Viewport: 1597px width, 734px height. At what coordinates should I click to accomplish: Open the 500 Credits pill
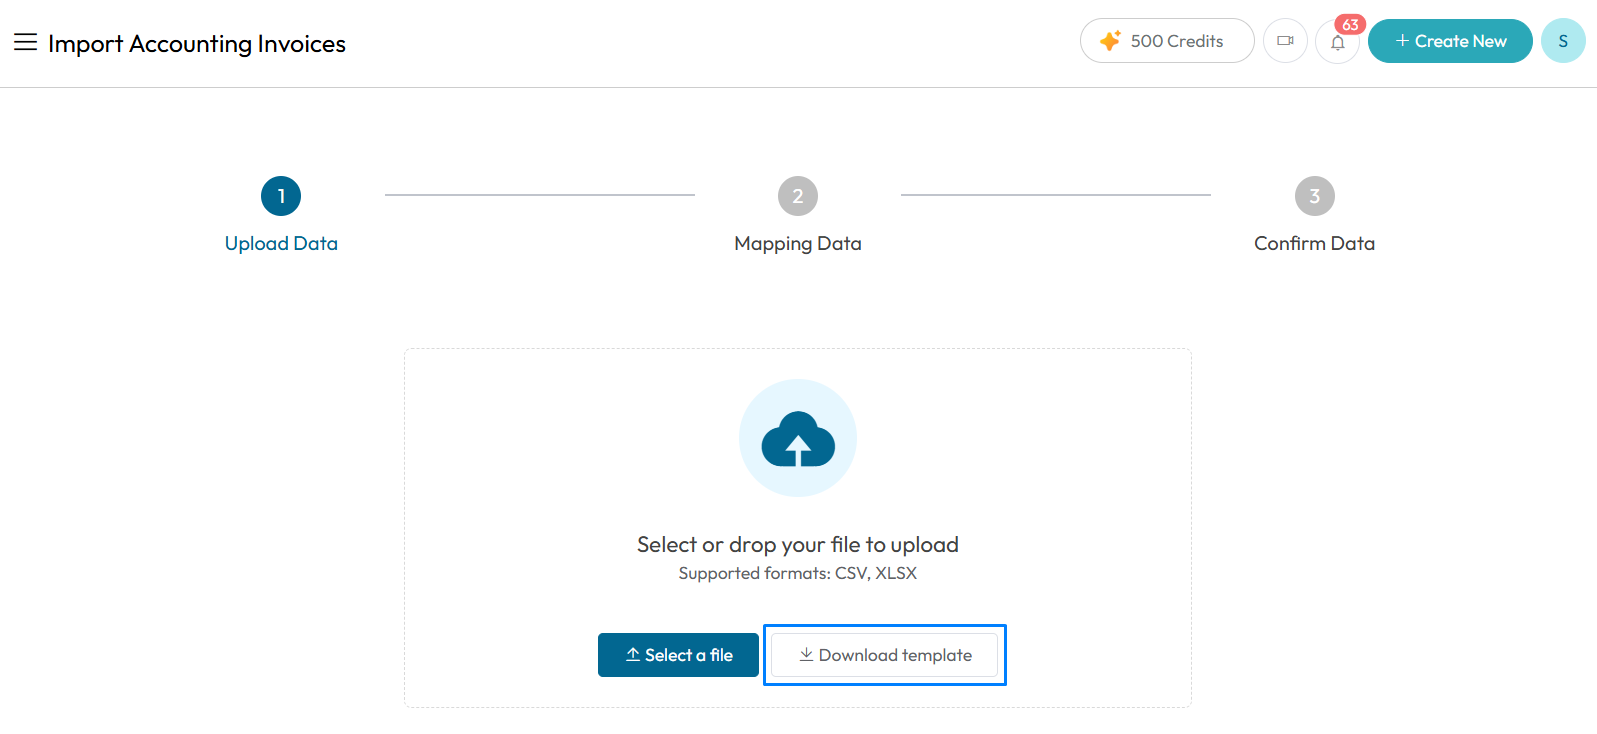click(1167, 41)
